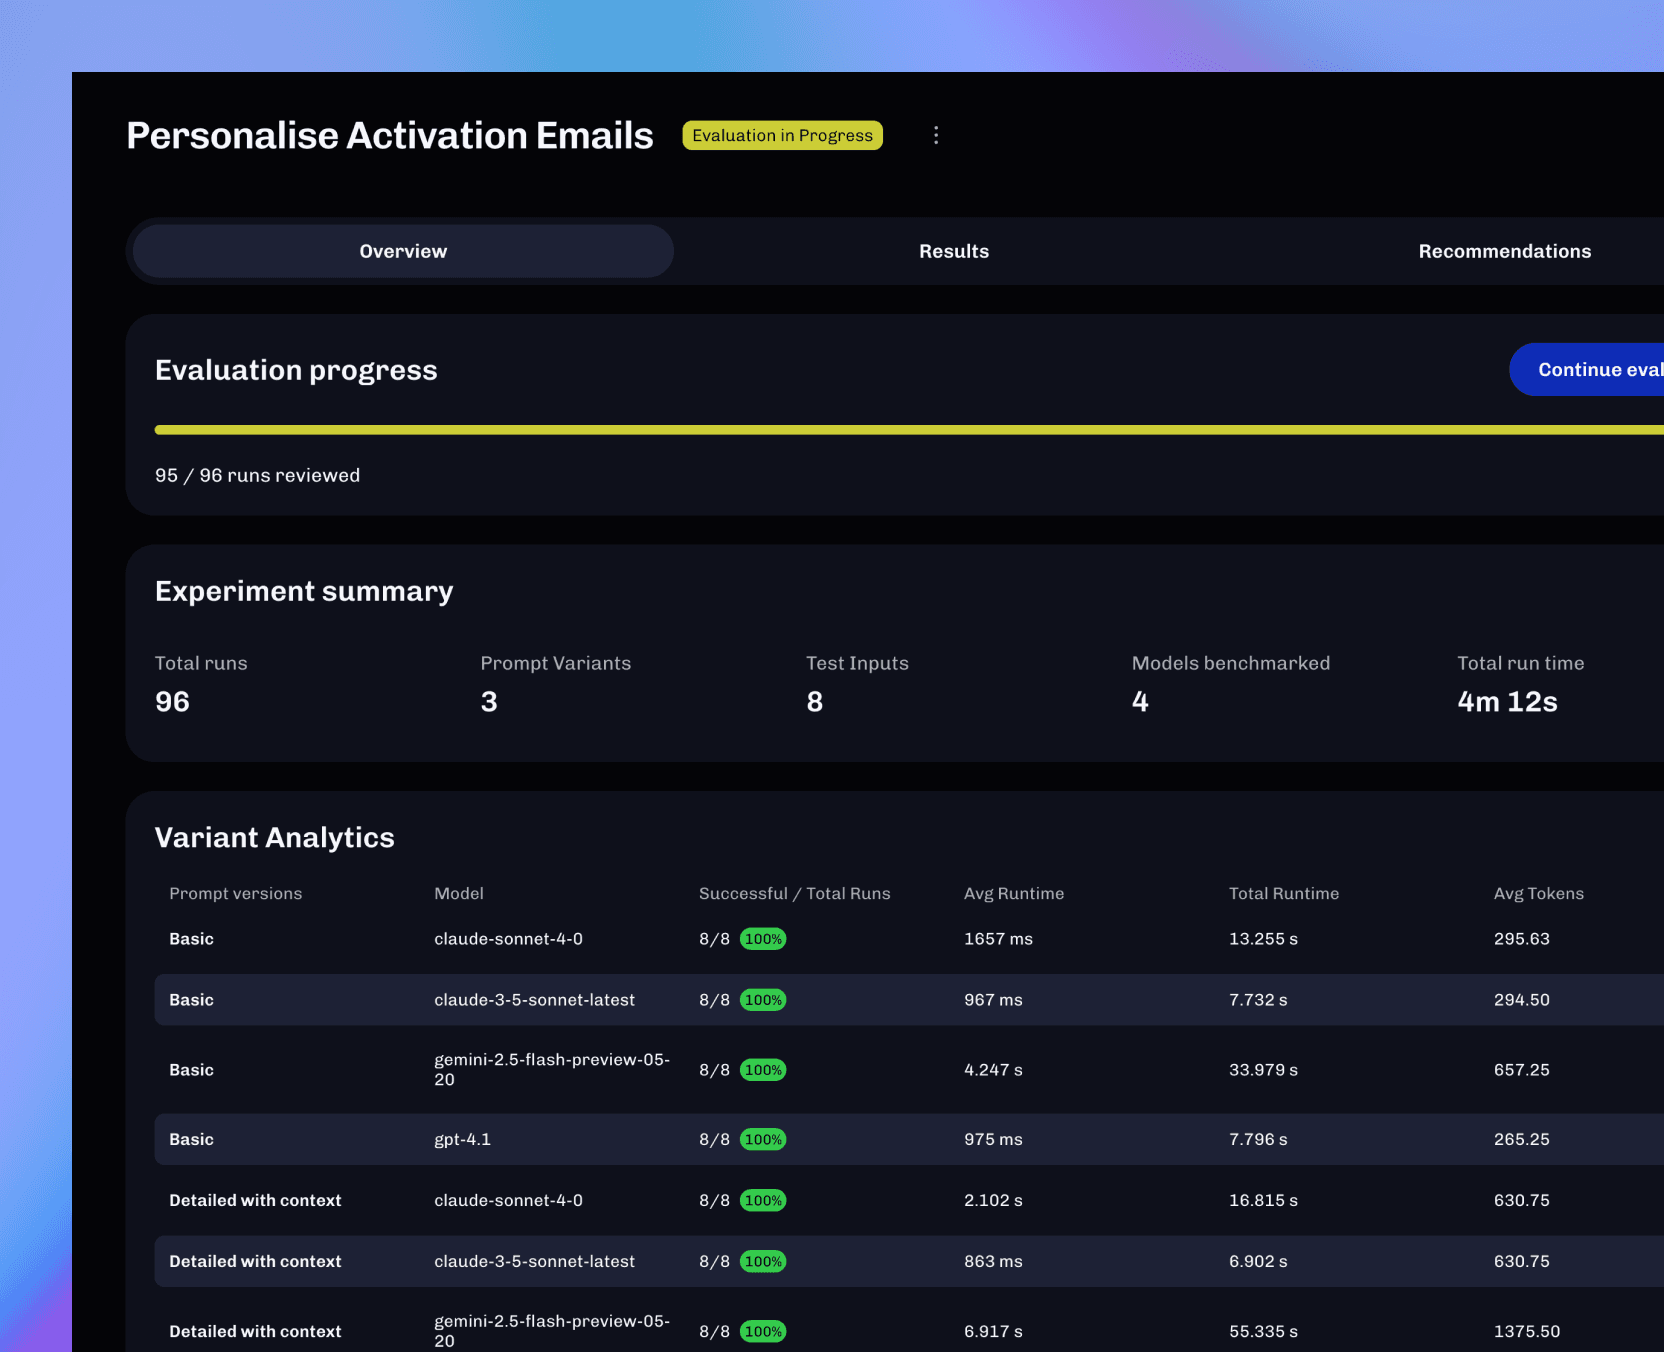Click the Successful / Total Runs header

[x=794, y=893]
